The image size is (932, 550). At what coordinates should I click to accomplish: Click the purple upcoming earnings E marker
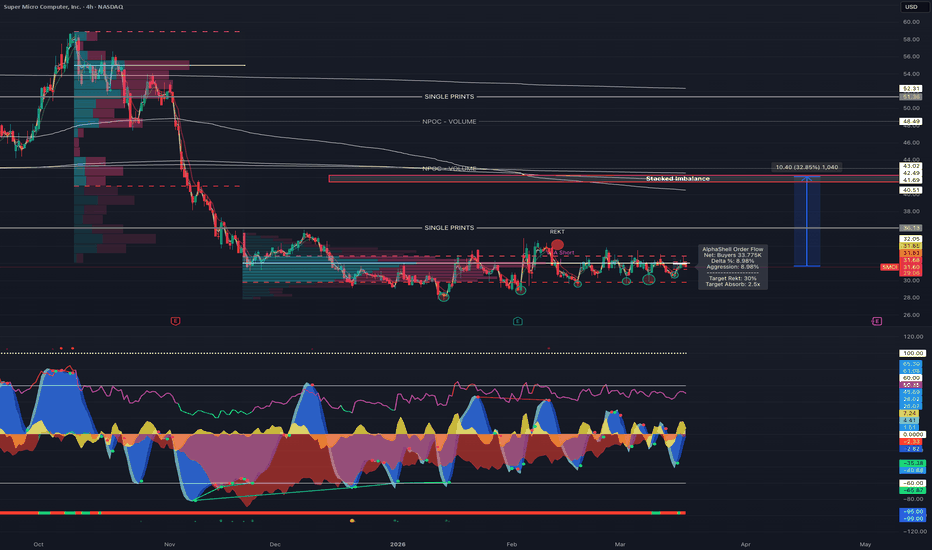click(876, 320)
